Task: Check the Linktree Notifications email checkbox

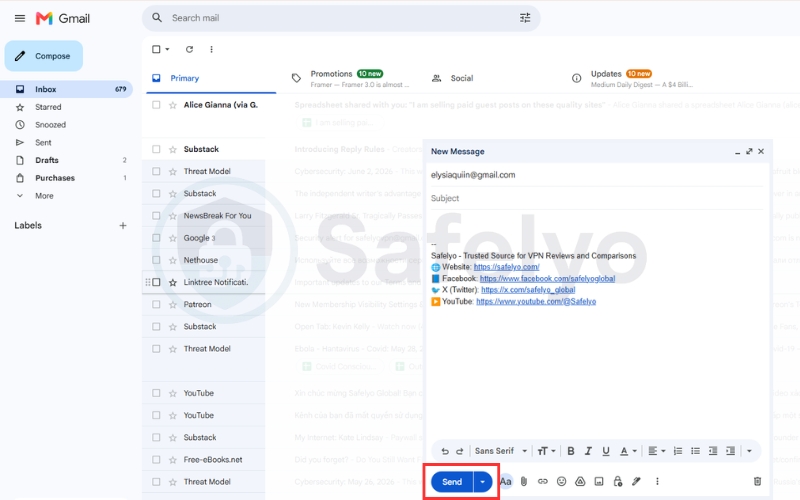Action: (x=156, y=282)
